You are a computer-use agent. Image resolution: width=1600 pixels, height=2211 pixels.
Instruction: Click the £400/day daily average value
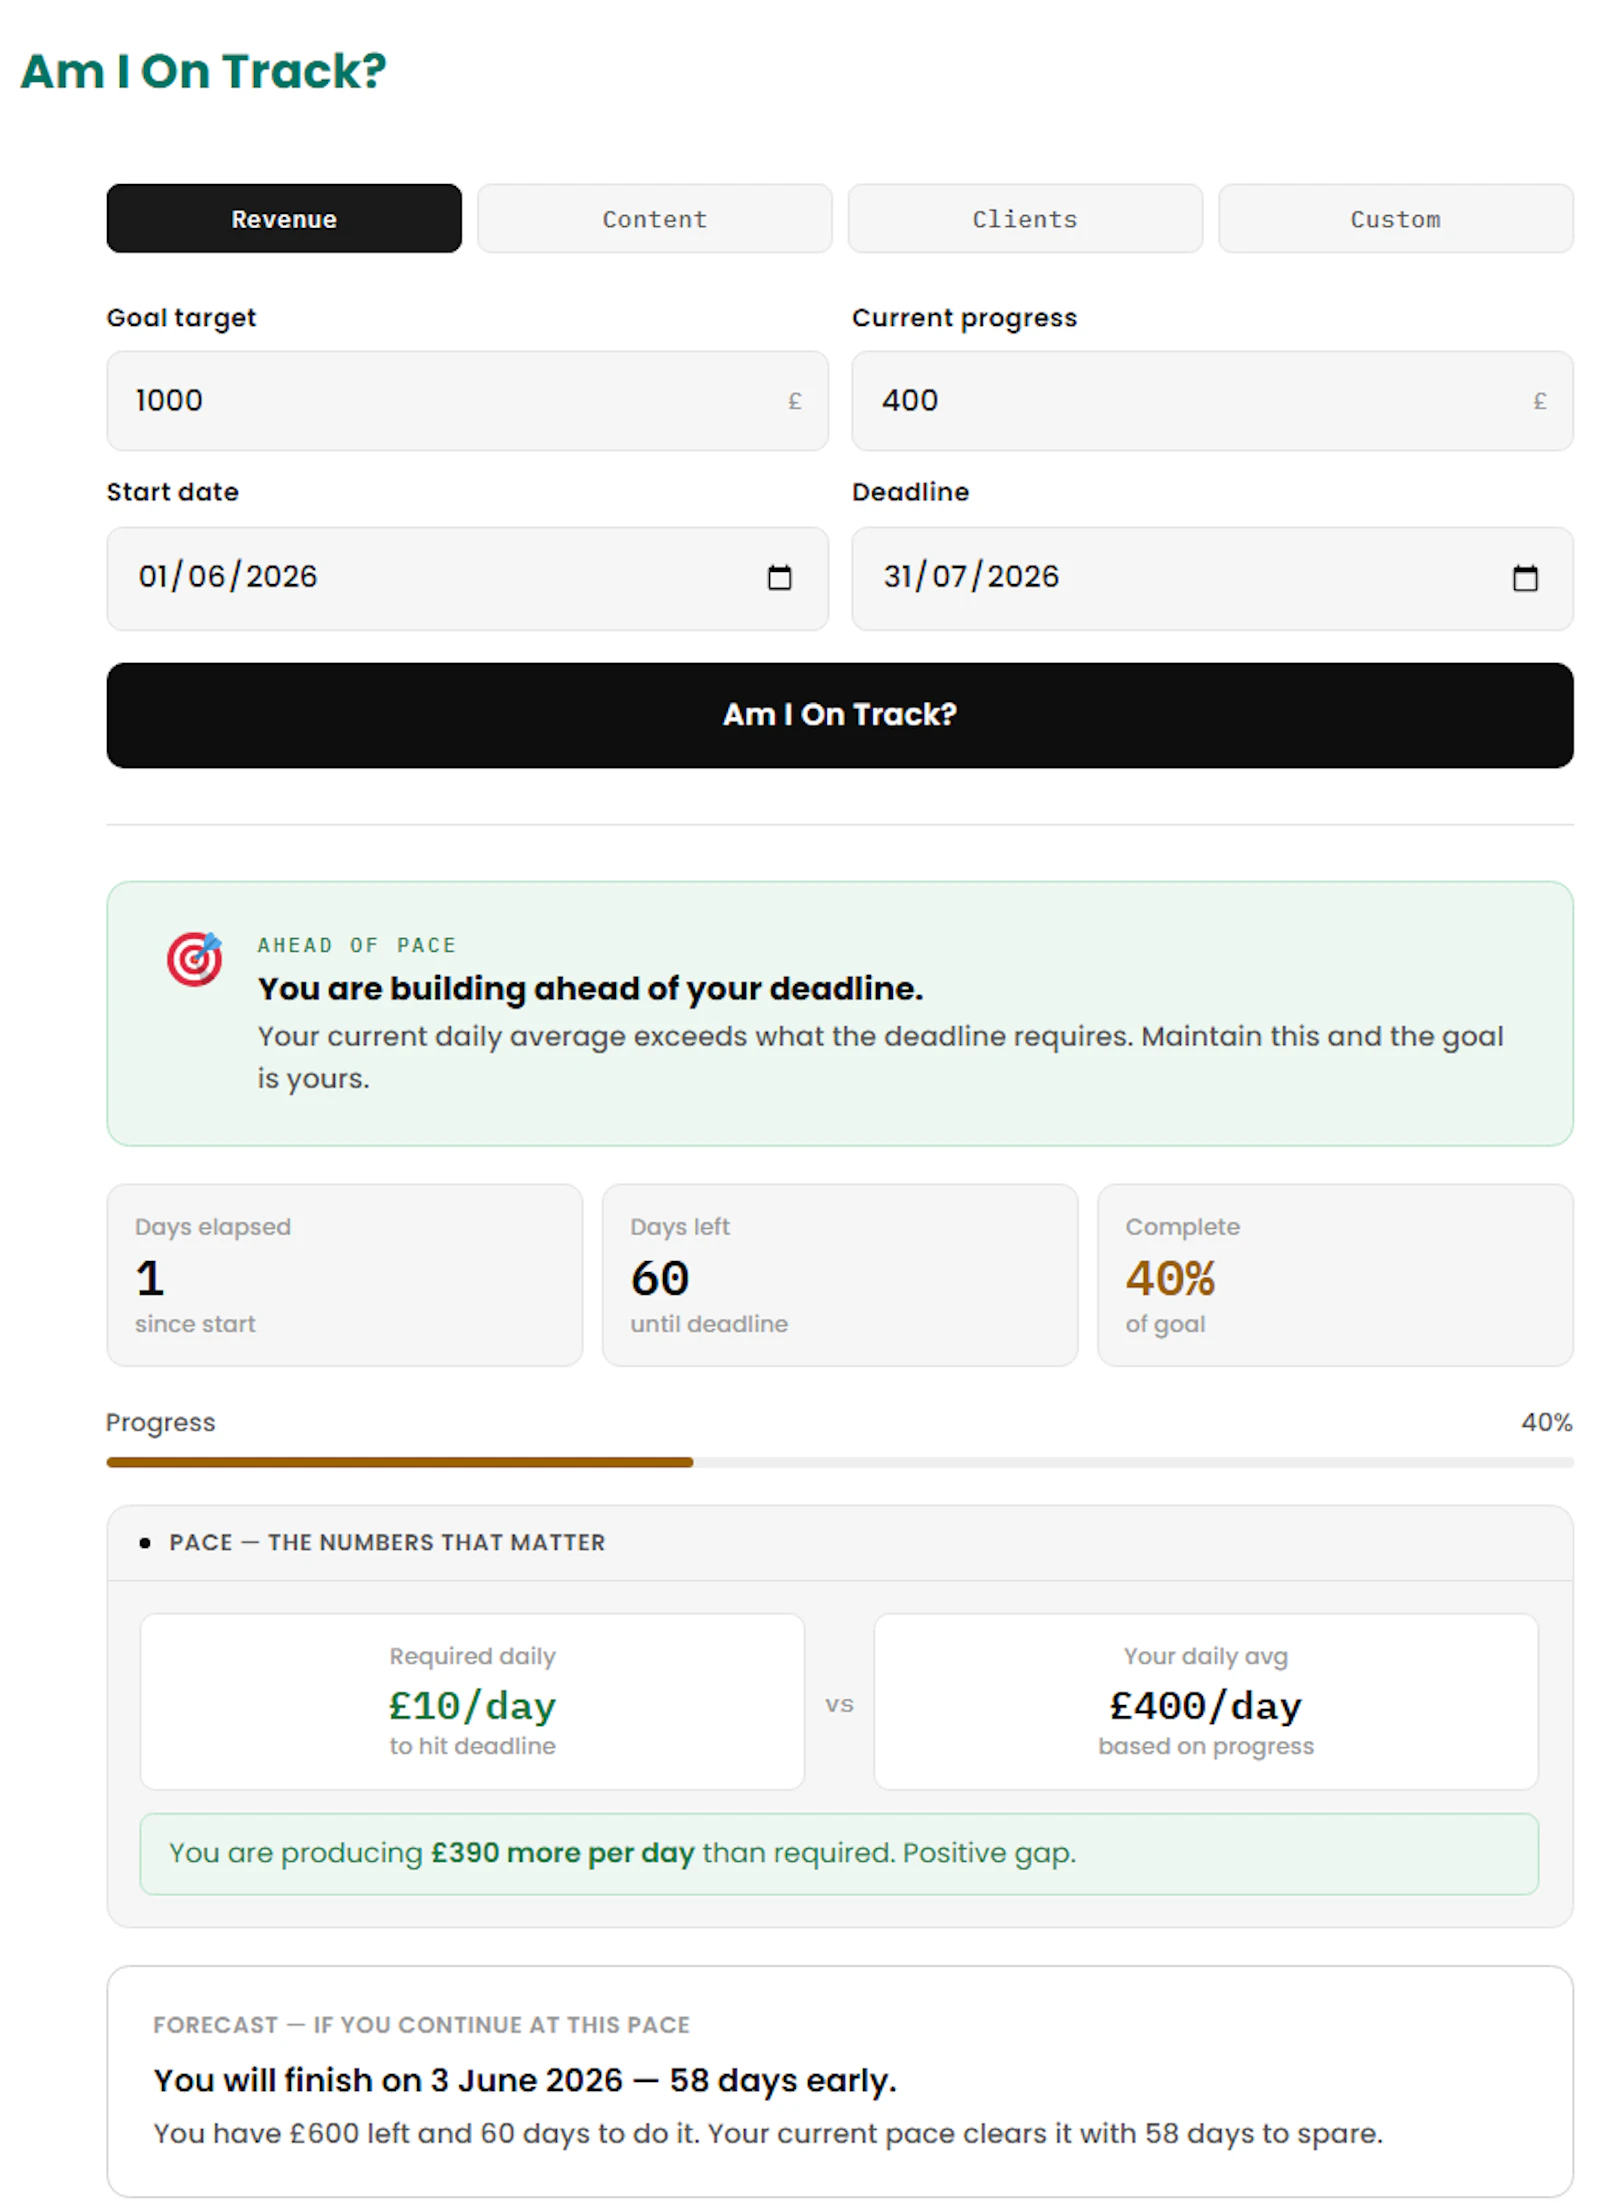click(1205, 1706)
